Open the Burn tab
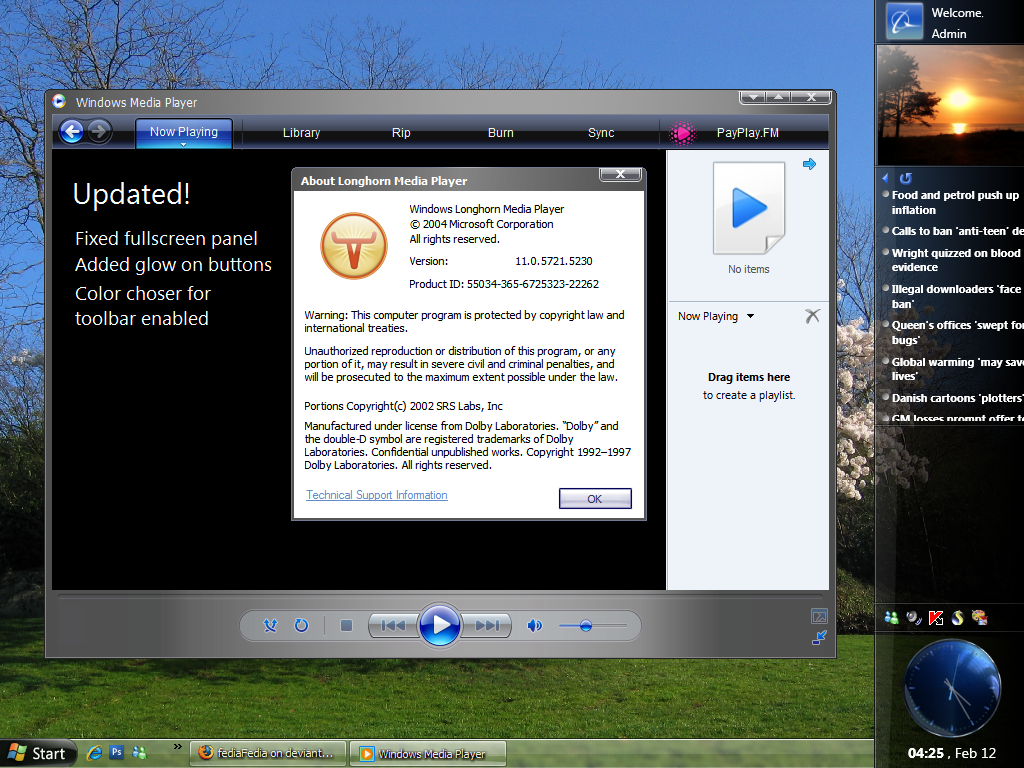The image size is (1024, 768). 501,133
